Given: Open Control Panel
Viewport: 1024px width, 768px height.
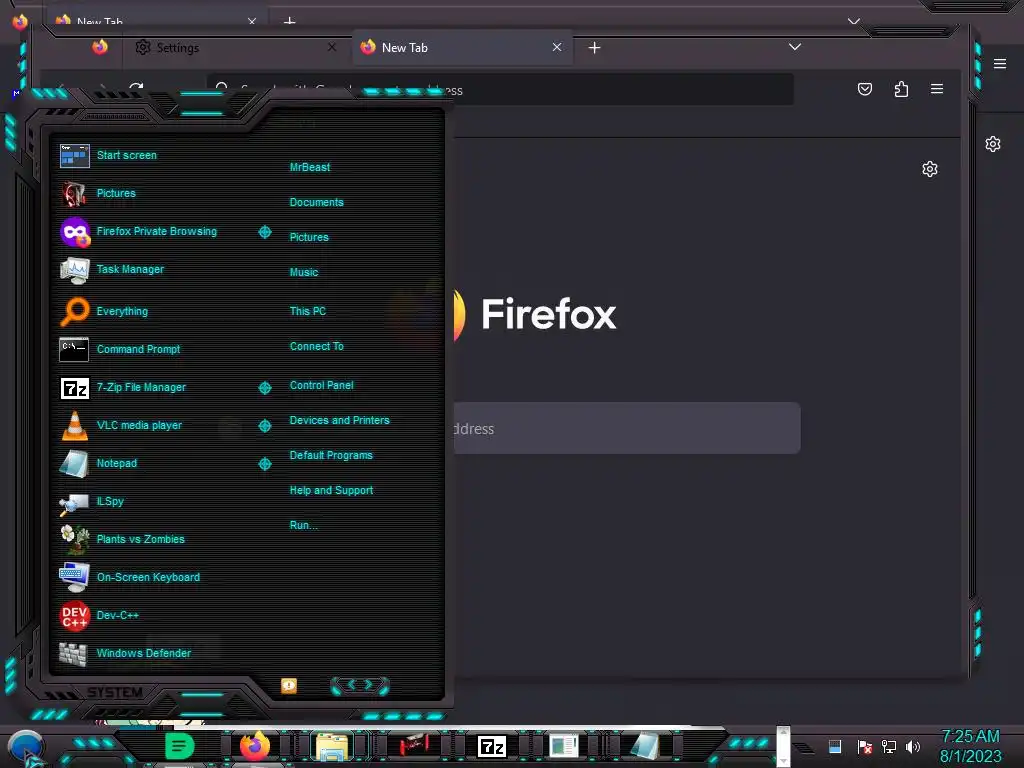Looking at the screenshot, I should click(x=321, y=385).
